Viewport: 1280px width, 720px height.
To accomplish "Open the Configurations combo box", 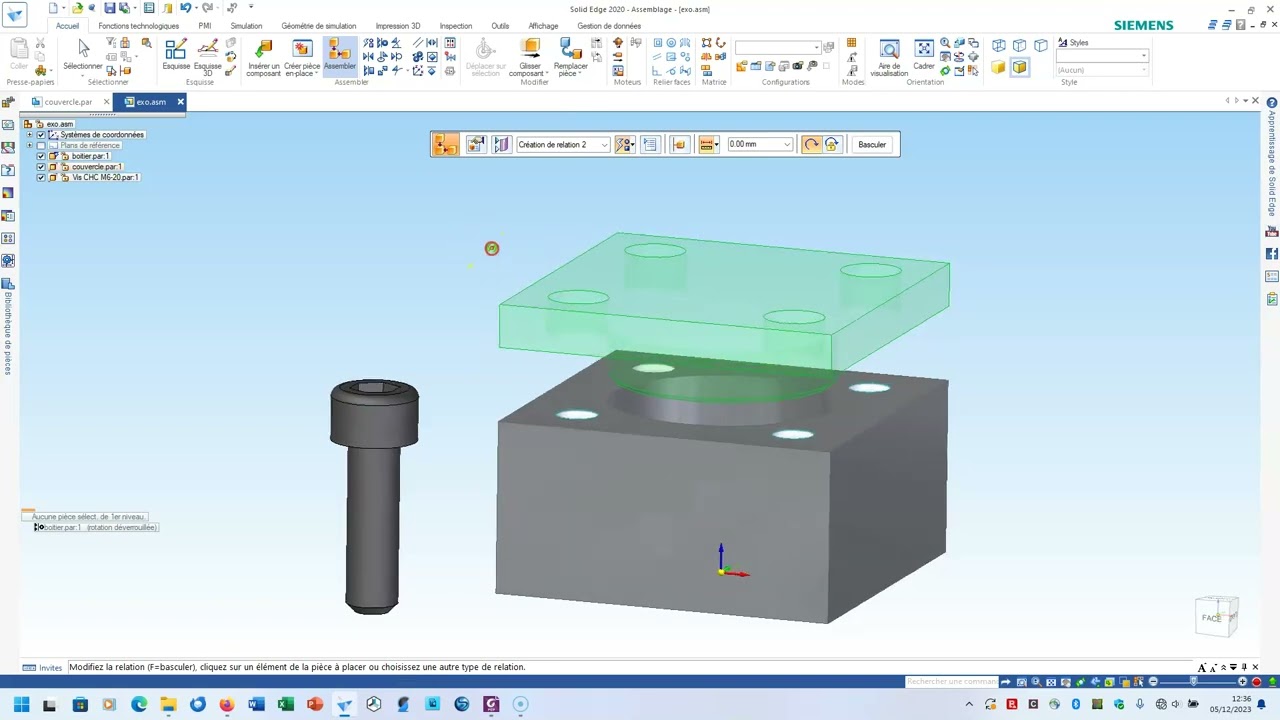I will click(x=778, y=47).
